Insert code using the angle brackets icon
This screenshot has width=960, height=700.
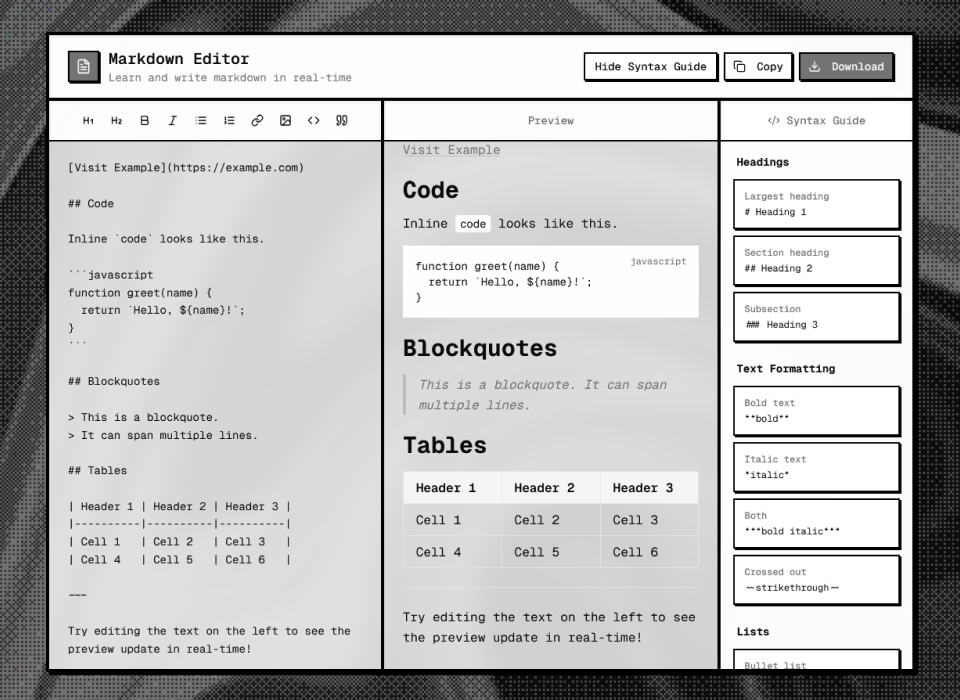[313, 121]
